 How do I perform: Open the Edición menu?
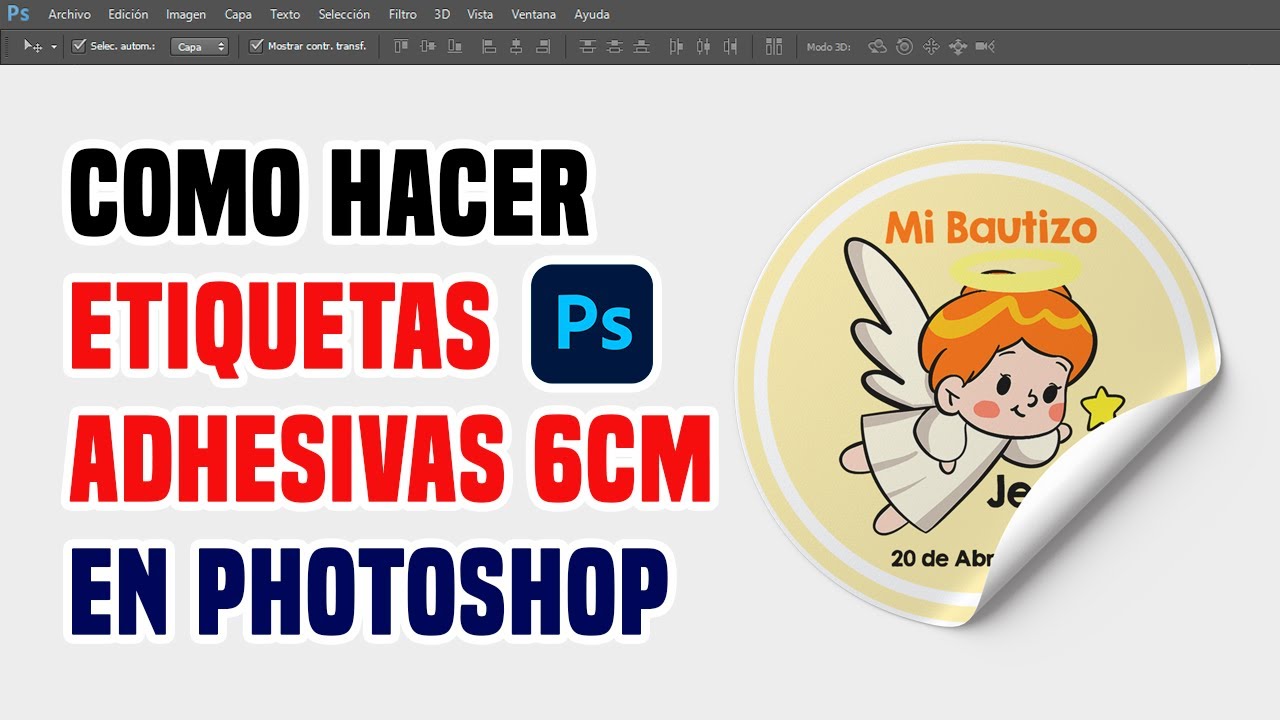coord(128,15)
